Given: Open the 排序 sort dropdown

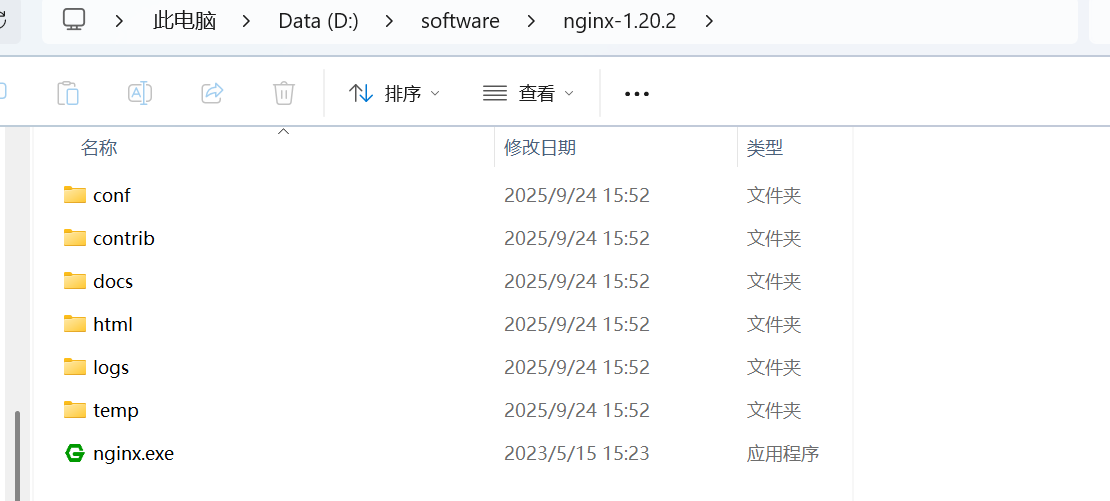Looking at the screenshot, I should (394, 93).
